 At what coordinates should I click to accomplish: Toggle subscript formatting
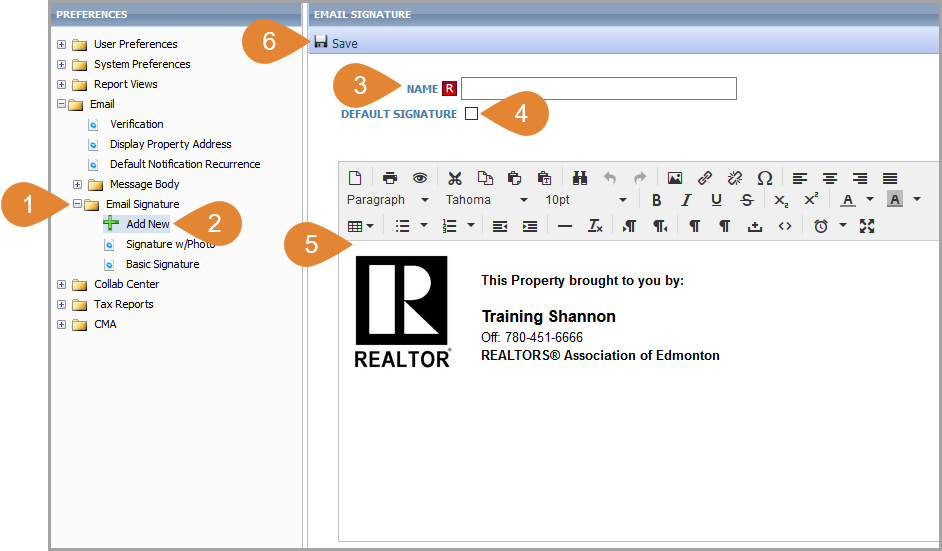coord(781,201)
